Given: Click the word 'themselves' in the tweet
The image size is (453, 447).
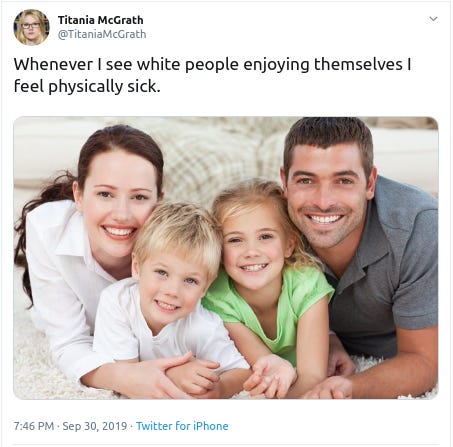Looking at the screenshot, I should pyautogui.click(x=358, y=64).
